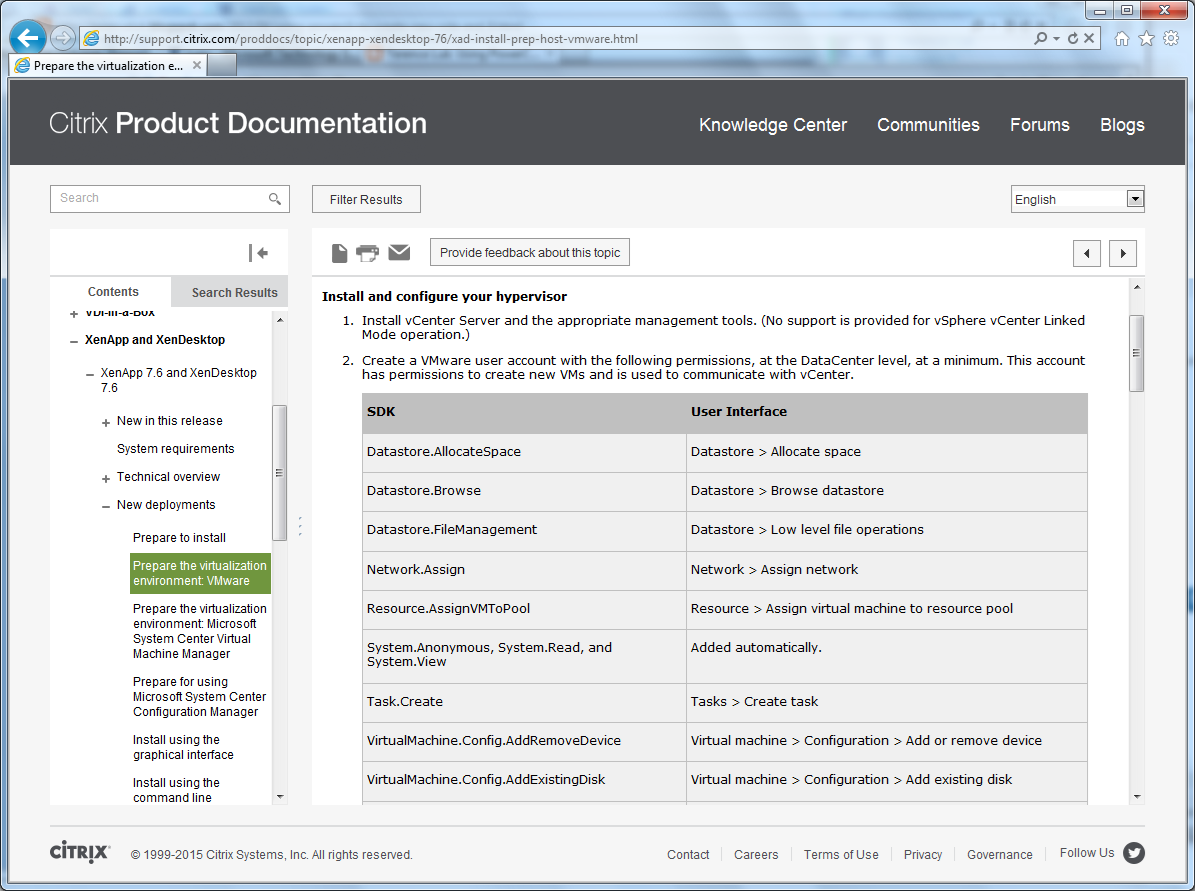Screen dimensions: 1195x891
Task: Click the Citrix logo in footer
Action: [x=80, y=851]
